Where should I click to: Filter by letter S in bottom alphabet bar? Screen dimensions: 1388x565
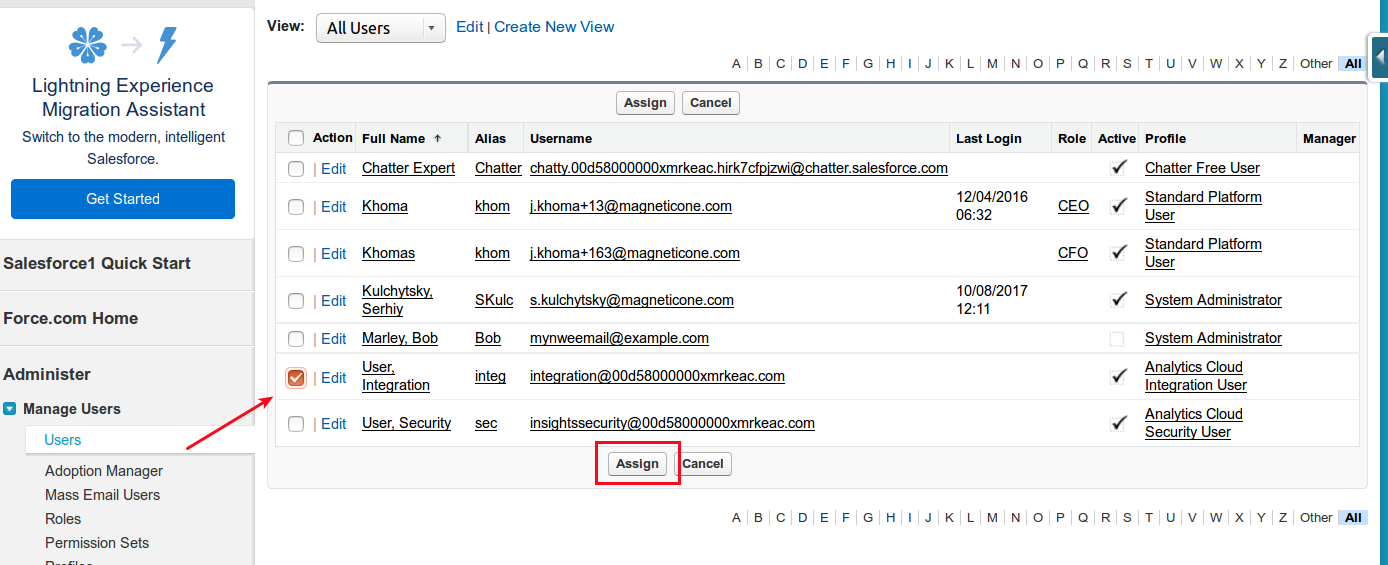click(1127, 518)
